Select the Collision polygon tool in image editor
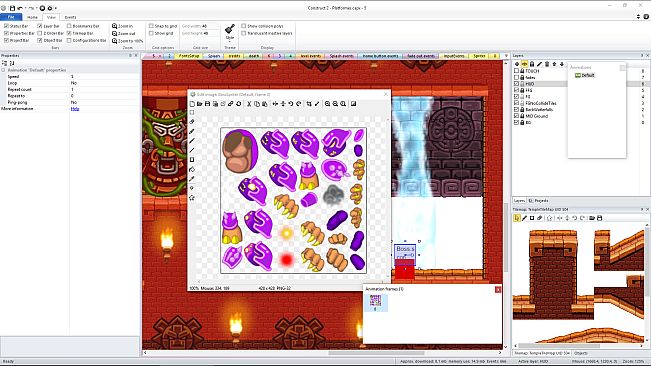Image resolution: width=651 pixels, height=366 pixels. coord(192,198)
